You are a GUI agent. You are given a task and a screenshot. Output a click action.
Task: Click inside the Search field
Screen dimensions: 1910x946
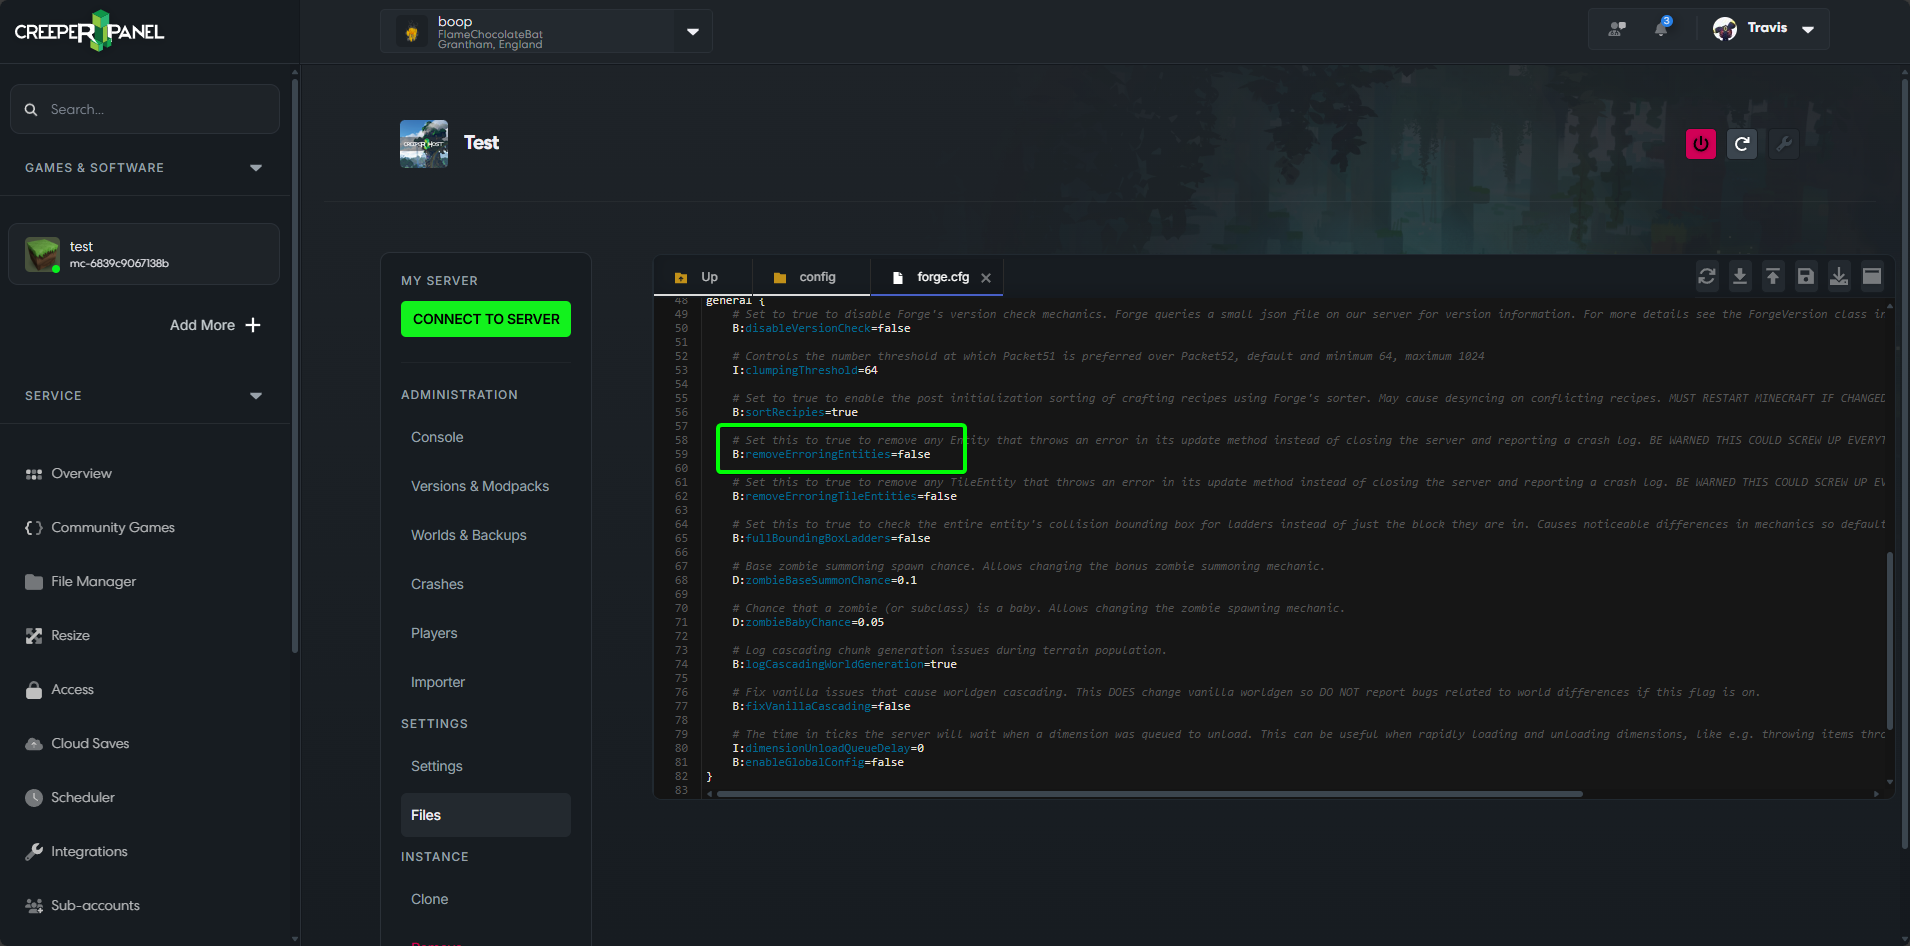tap(145, 109)
